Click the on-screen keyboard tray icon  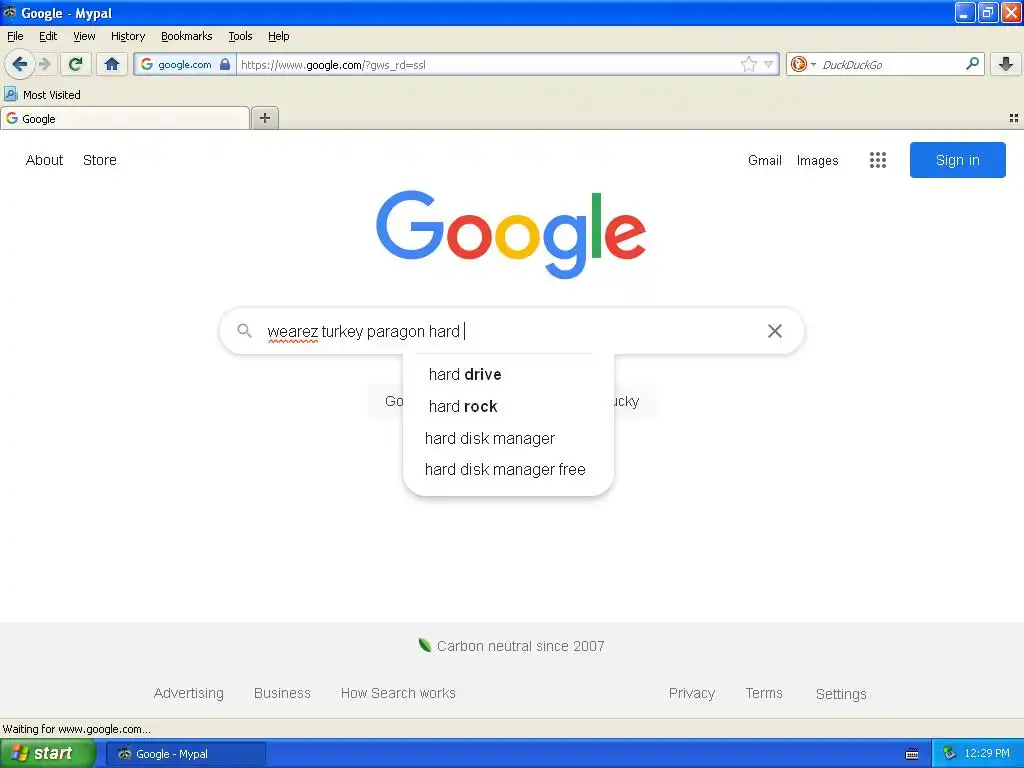912,754
